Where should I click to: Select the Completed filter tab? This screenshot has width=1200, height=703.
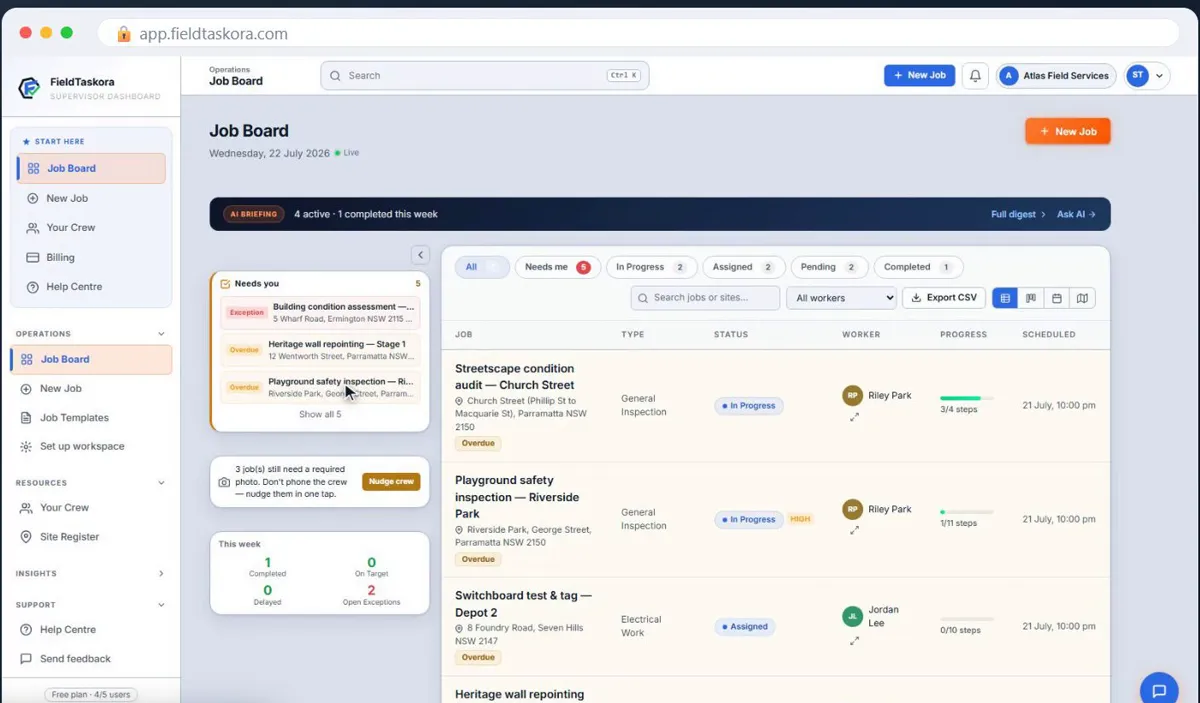coord(918,268)
